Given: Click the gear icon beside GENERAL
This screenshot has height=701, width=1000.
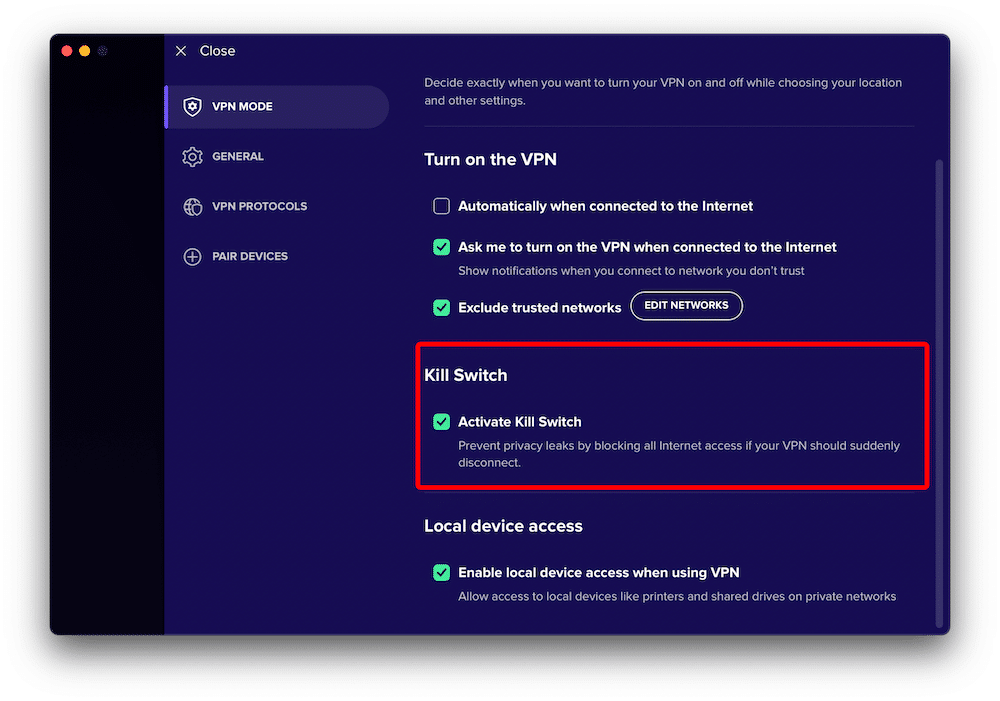Looking at the screenshot, I should 192,157.
